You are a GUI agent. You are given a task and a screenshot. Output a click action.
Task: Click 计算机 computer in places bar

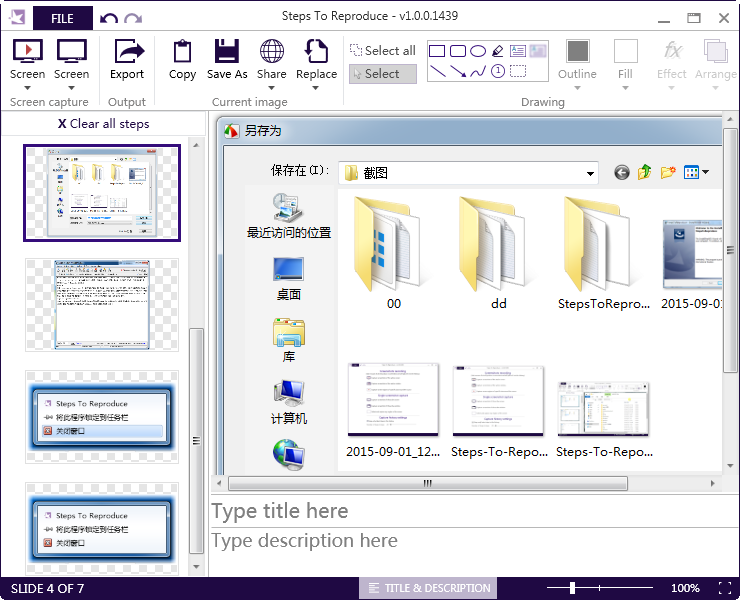289,402
